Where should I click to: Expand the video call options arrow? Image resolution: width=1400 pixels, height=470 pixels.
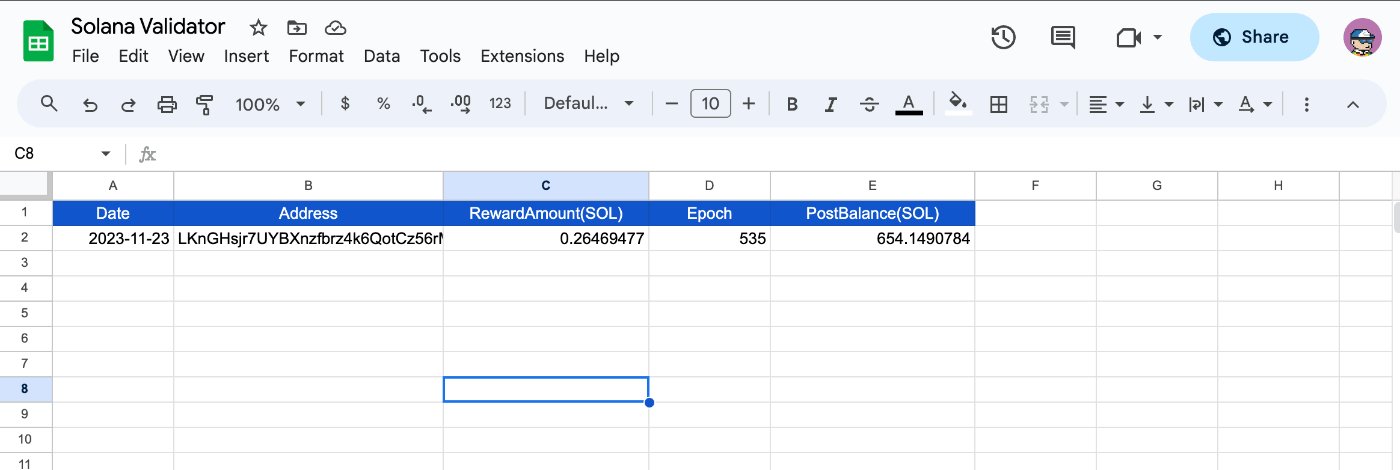pyautogui.click(x=1158, y=37)
